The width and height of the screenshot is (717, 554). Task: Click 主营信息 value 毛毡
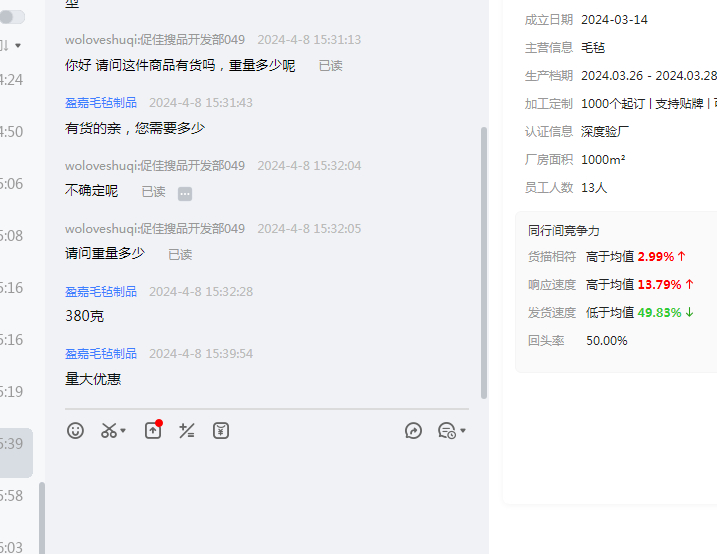pyautogui.click(x=593, y=48)
